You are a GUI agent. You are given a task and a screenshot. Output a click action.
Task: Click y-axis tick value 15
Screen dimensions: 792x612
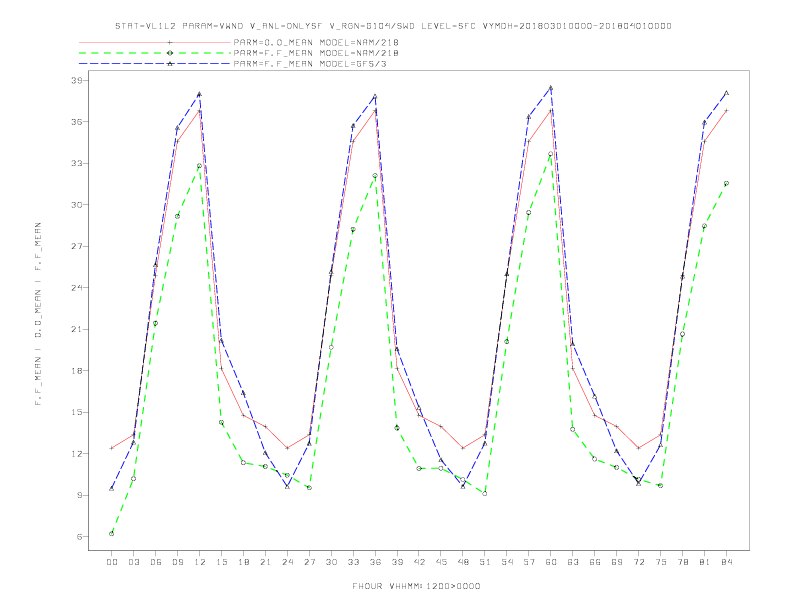pyautogui.click(x=76, y=412)
